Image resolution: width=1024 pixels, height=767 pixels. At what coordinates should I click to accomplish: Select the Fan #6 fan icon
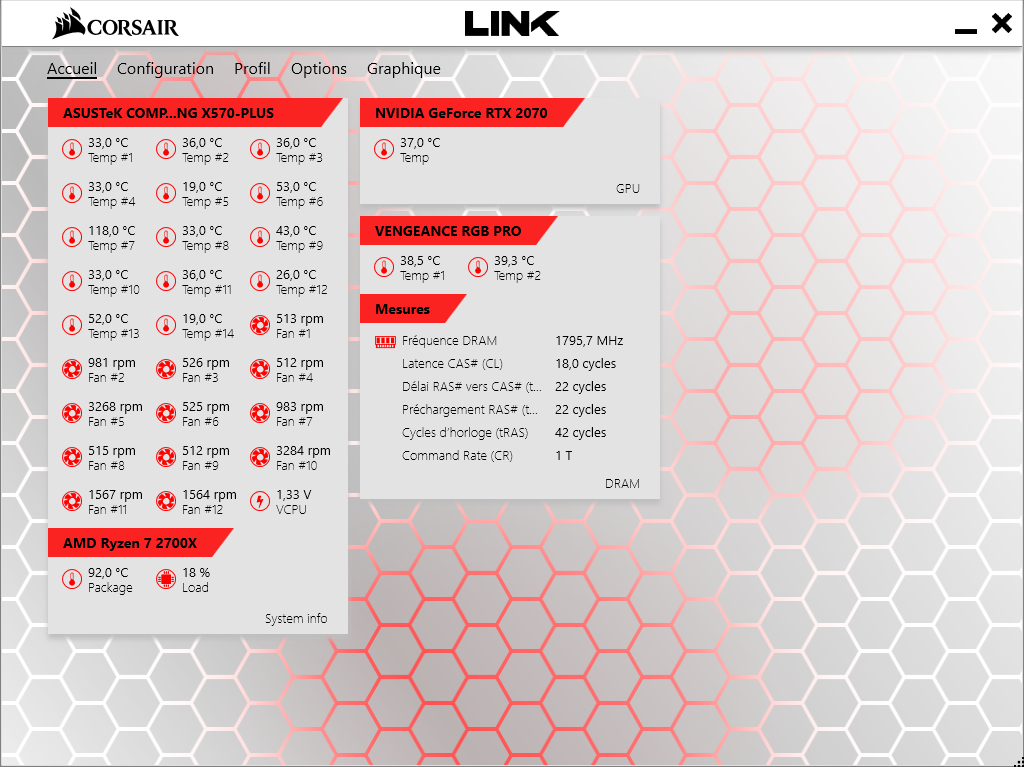click(x=166, y=413)
